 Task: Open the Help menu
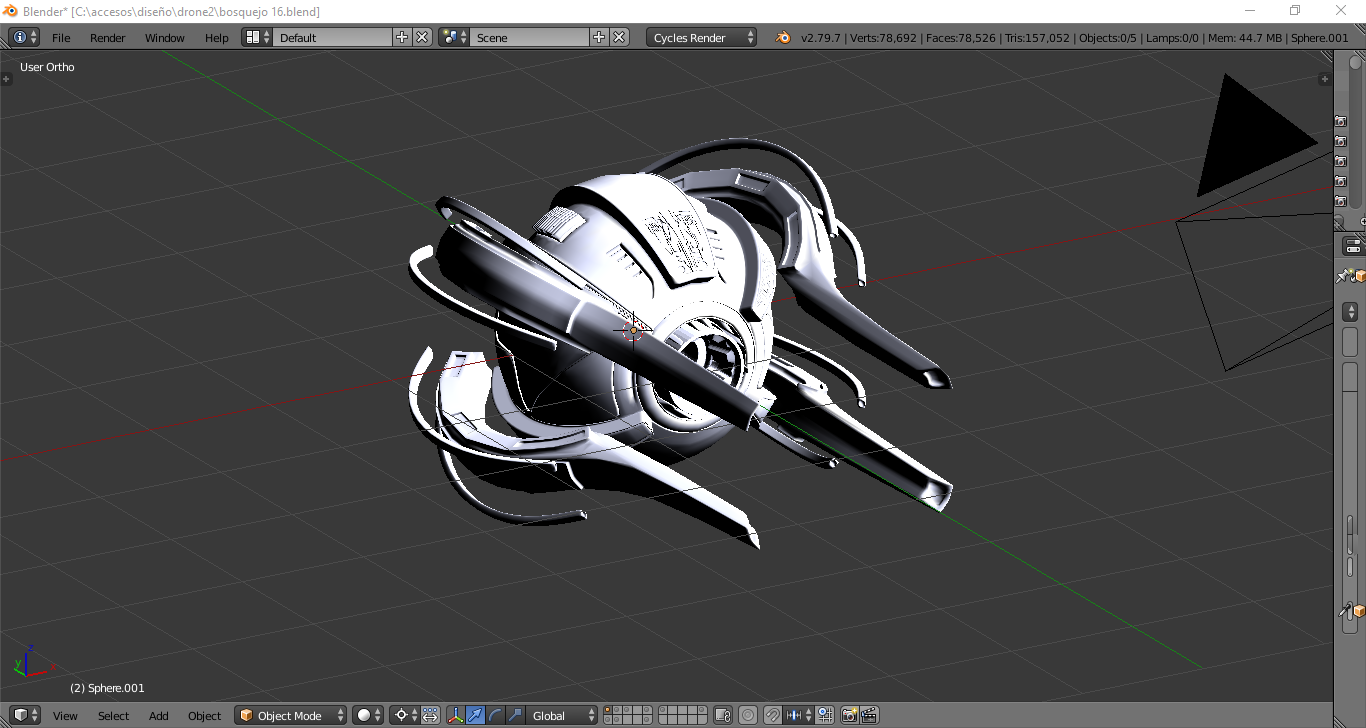(x=217, y=38)
